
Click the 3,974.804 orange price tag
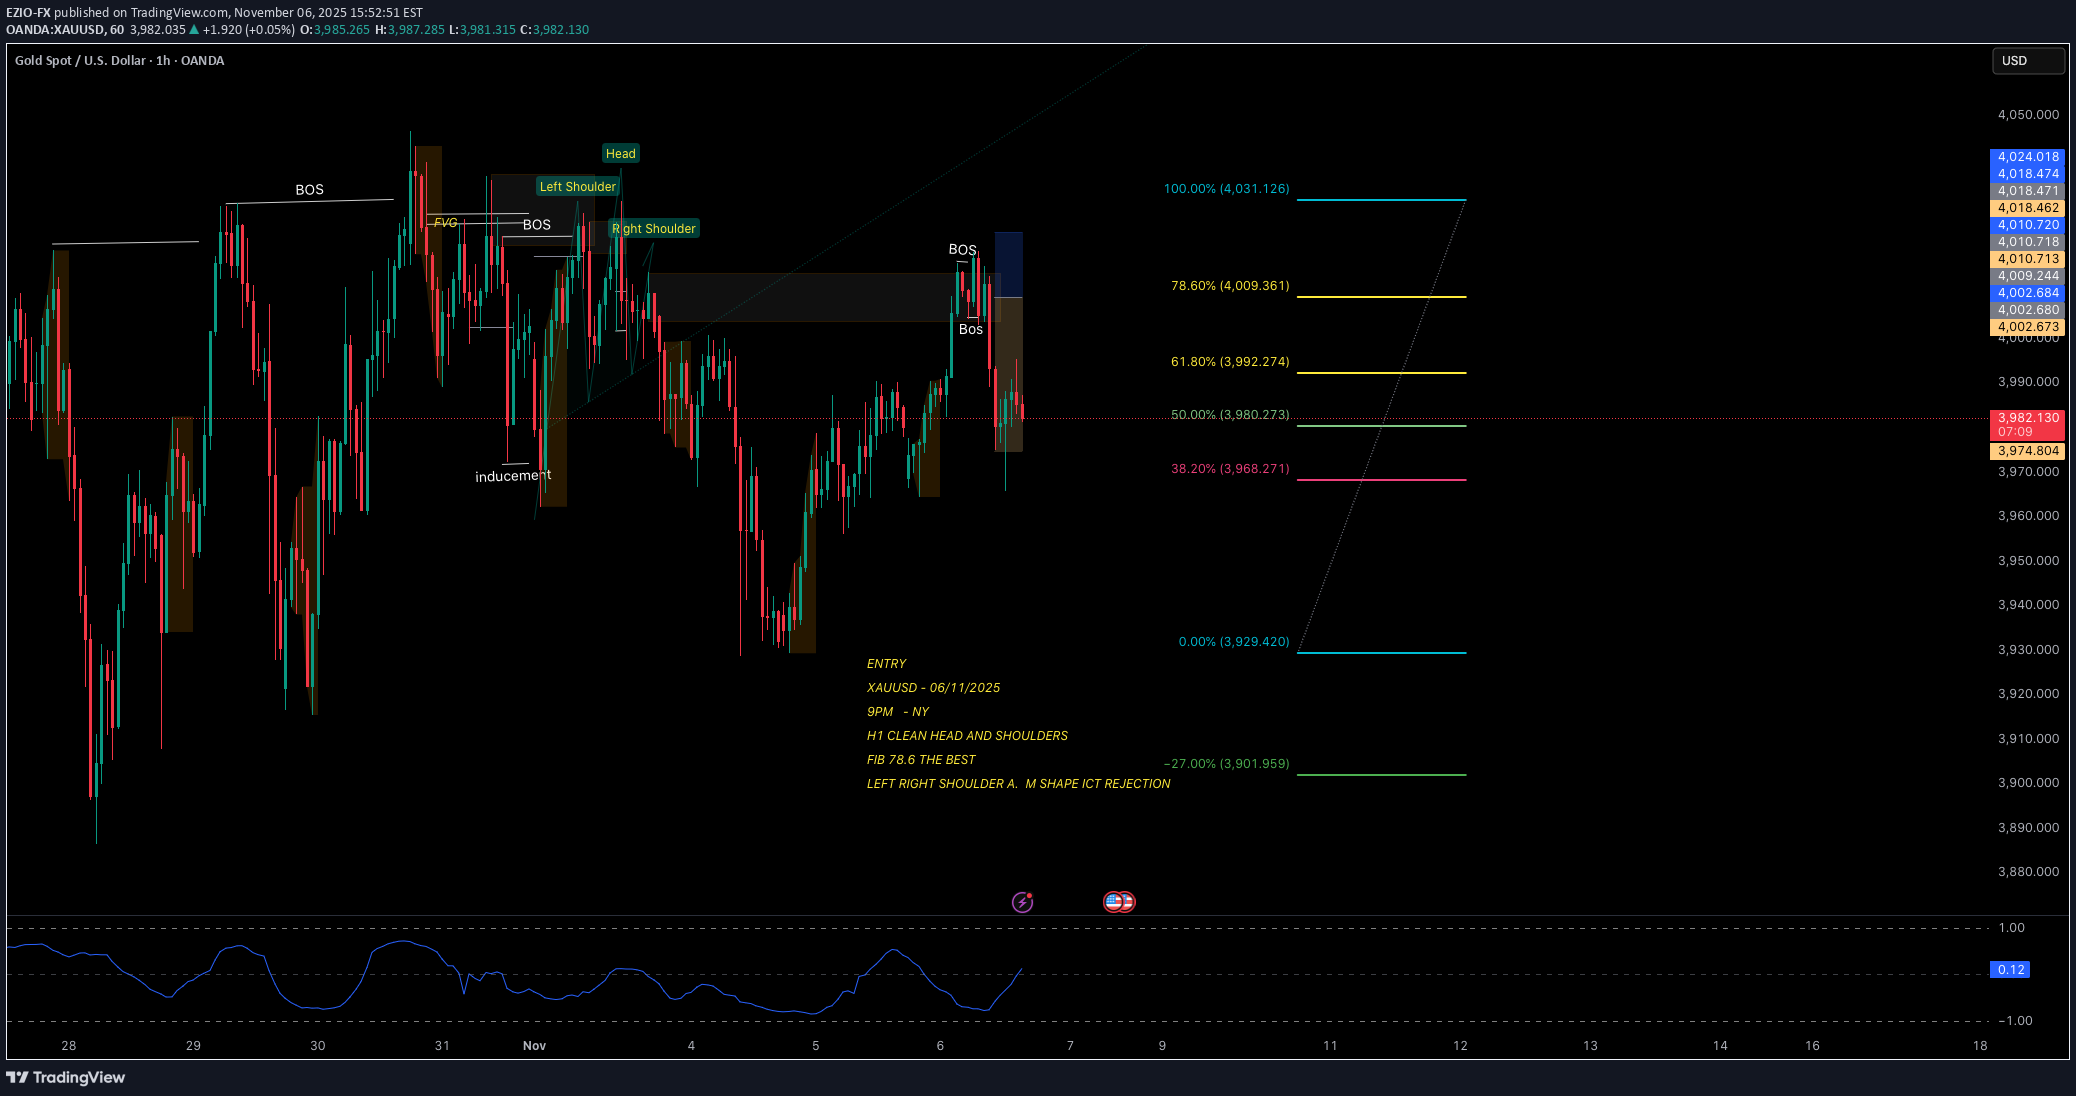(x=2027, y=451)
